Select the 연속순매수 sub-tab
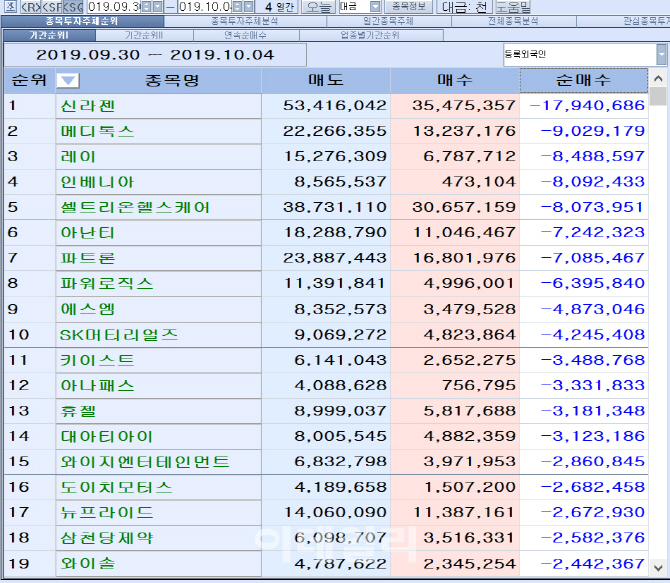This screenshot has height=583, width=670. coord(246,35)
